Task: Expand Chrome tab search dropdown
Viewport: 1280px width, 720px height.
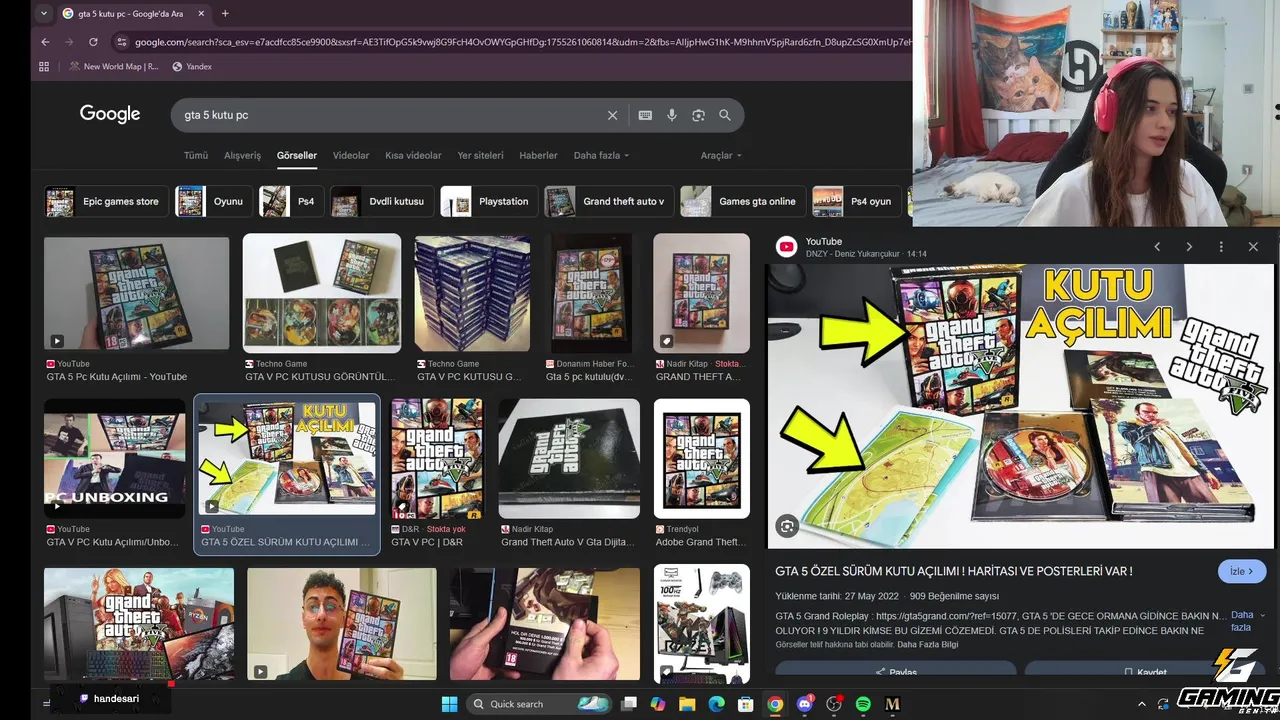Action: click(42, 14)
